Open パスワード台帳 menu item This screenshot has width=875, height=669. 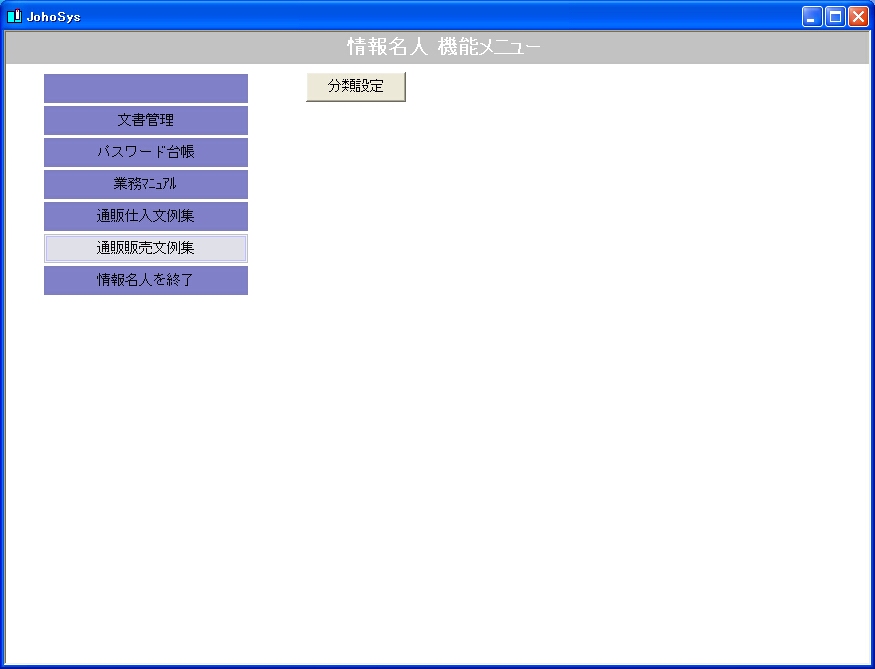click(146, 152)
